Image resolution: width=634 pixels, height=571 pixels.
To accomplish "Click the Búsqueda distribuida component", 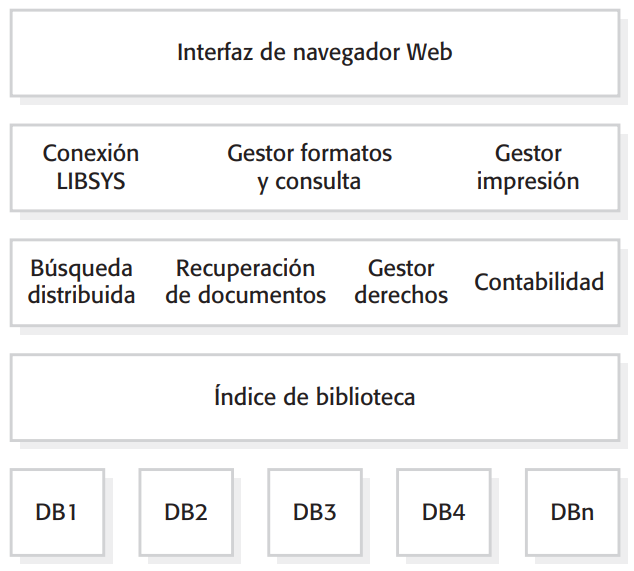I will tap(81, 282).
